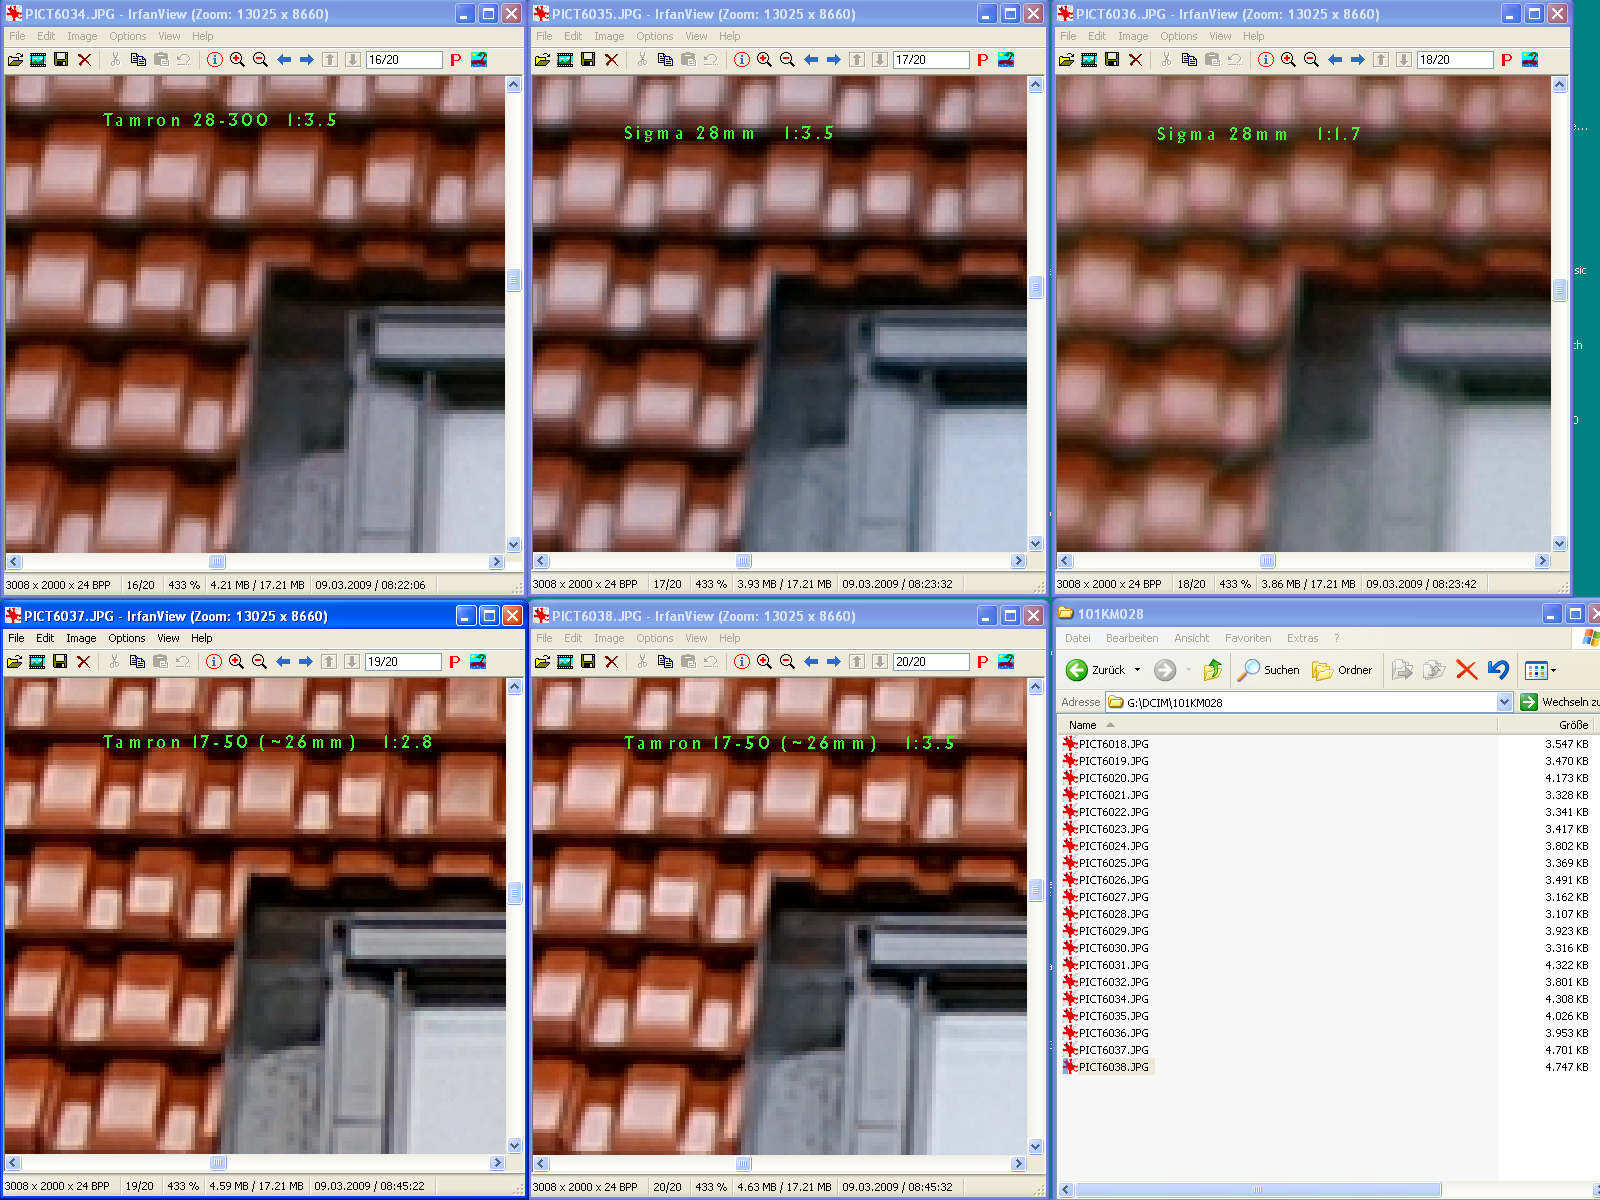1600x1200 pixels.
Task: Expand the Explorer address bar dropdown
Action: point(1504,702)
